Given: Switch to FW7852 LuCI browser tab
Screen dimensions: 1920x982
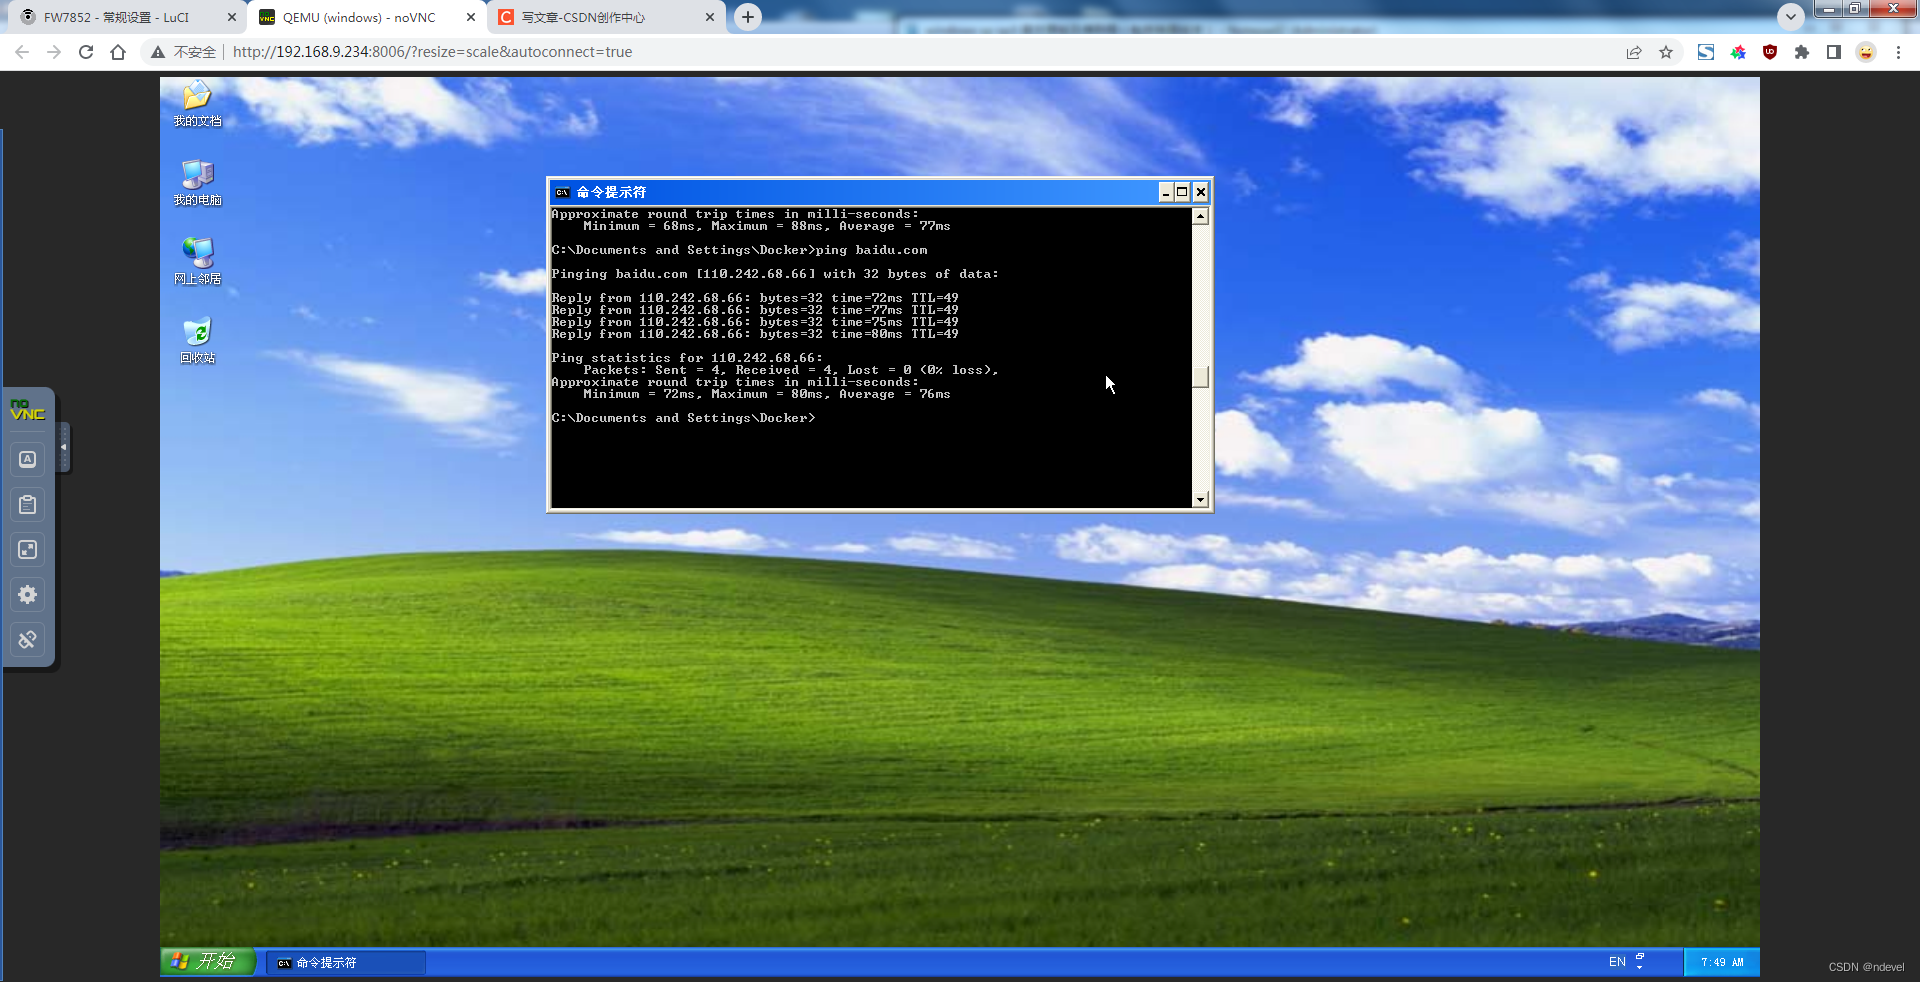Looking at the screenshot, I should [127, 17].
